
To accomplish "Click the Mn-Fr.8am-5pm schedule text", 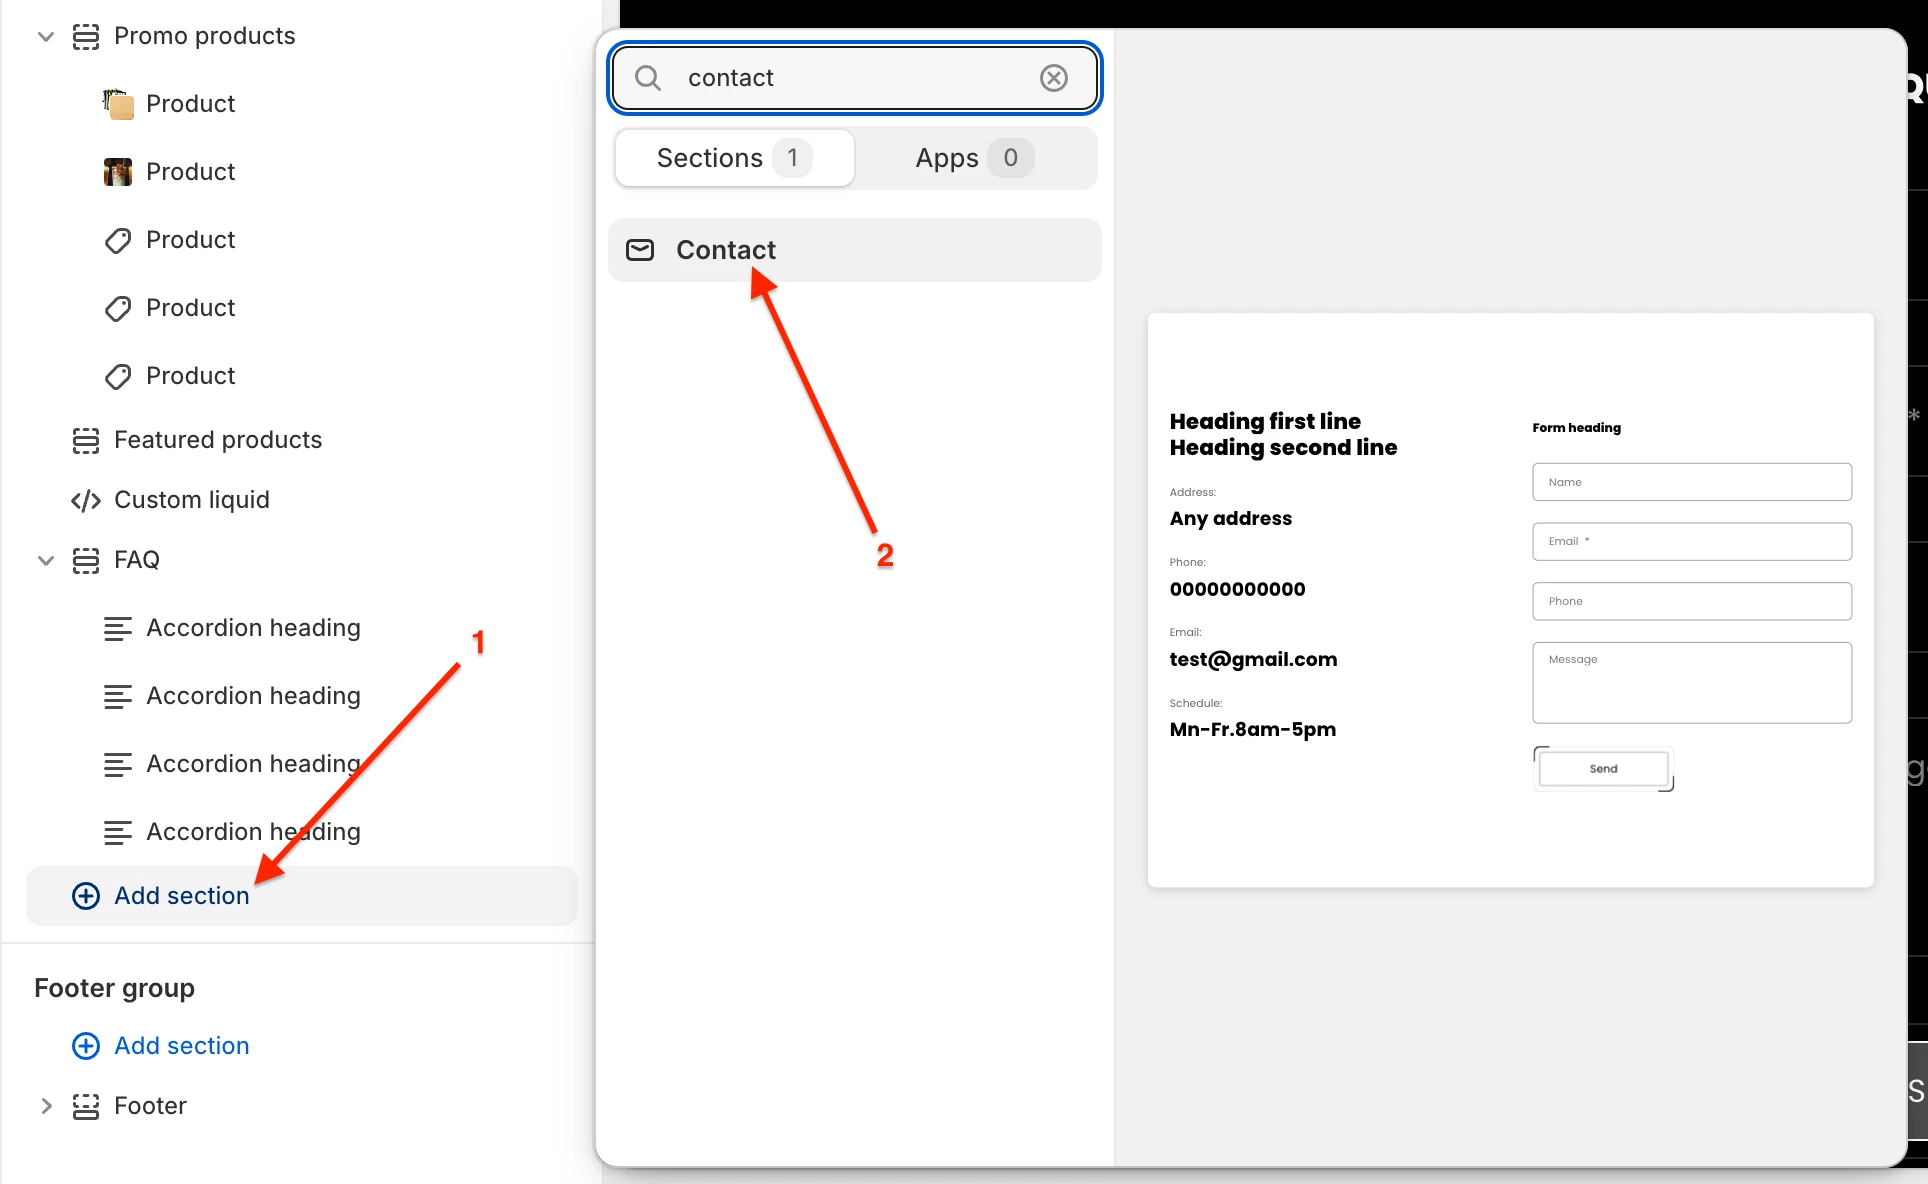I will [1253, 729].
